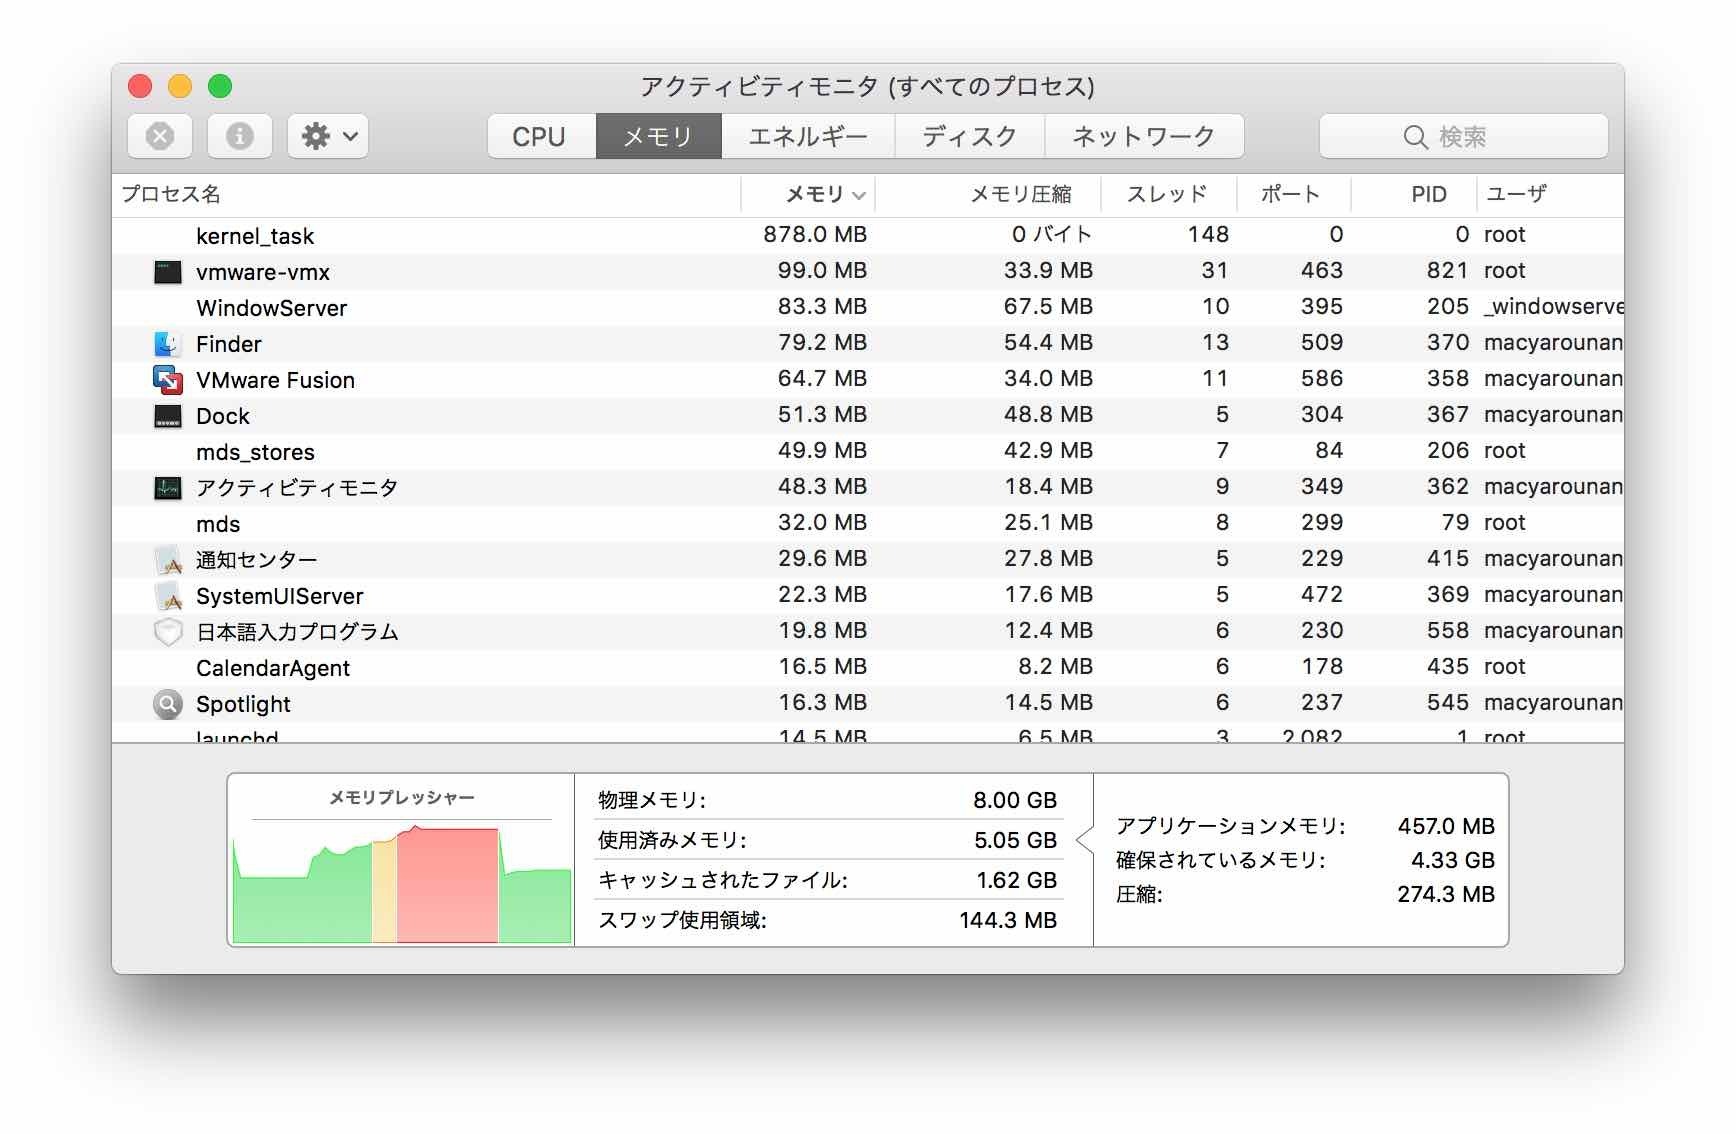
Task: Switch to the ディスク tab
Action: (970, 136)
